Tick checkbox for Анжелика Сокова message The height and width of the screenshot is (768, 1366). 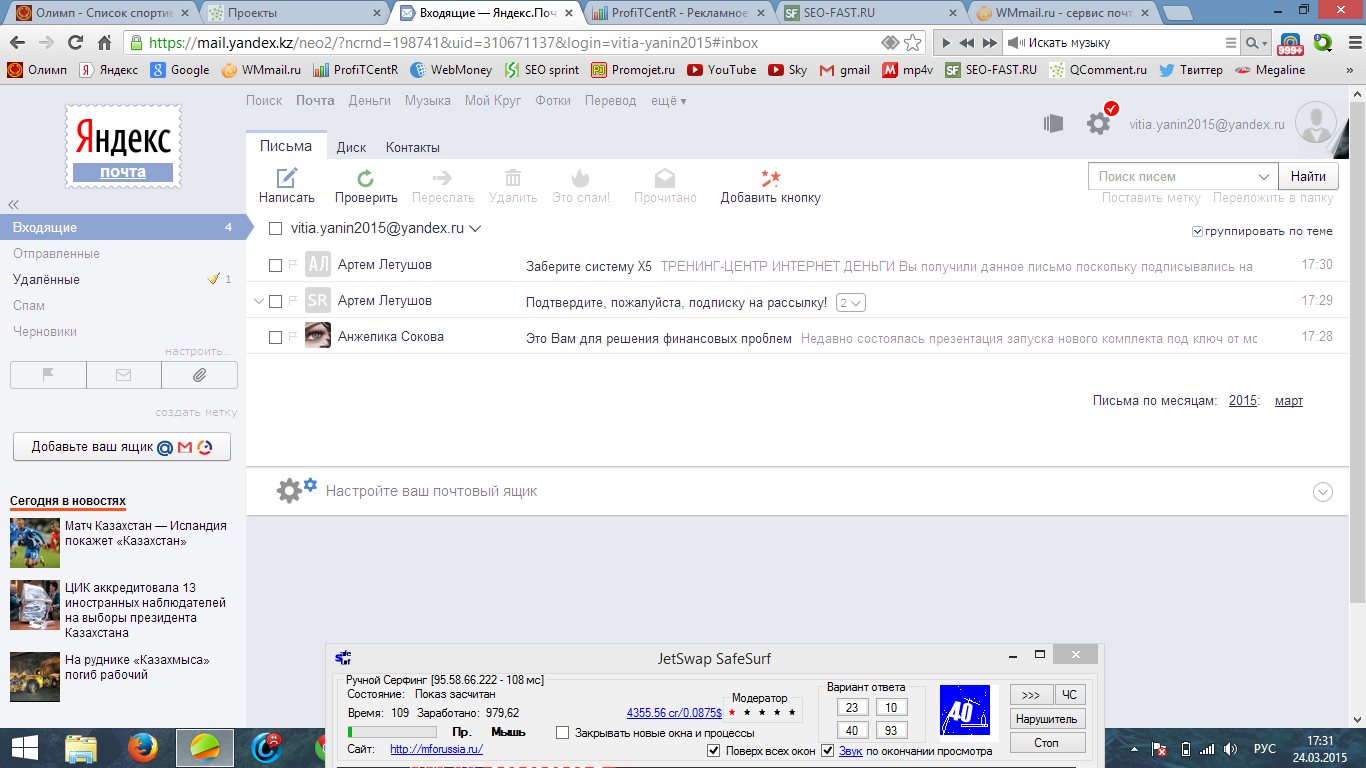click(x=275, y=337)
